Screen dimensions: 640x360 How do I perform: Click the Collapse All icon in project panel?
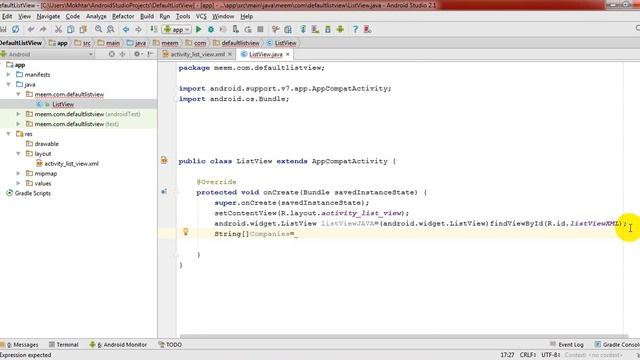(122, 54)
